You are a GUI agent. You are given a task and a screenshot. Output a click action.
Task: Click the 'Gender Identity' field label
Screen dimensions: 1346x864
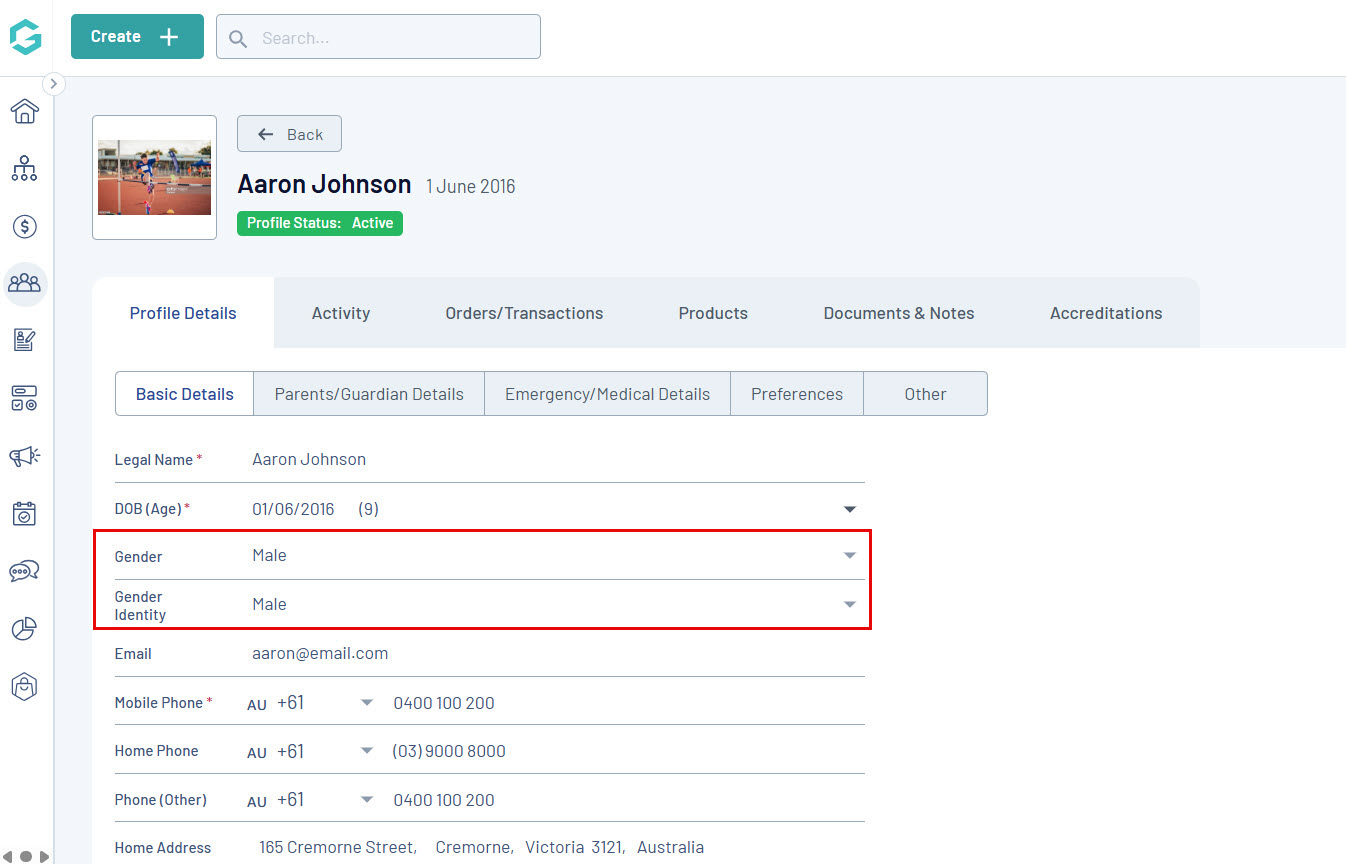[140, 605]
